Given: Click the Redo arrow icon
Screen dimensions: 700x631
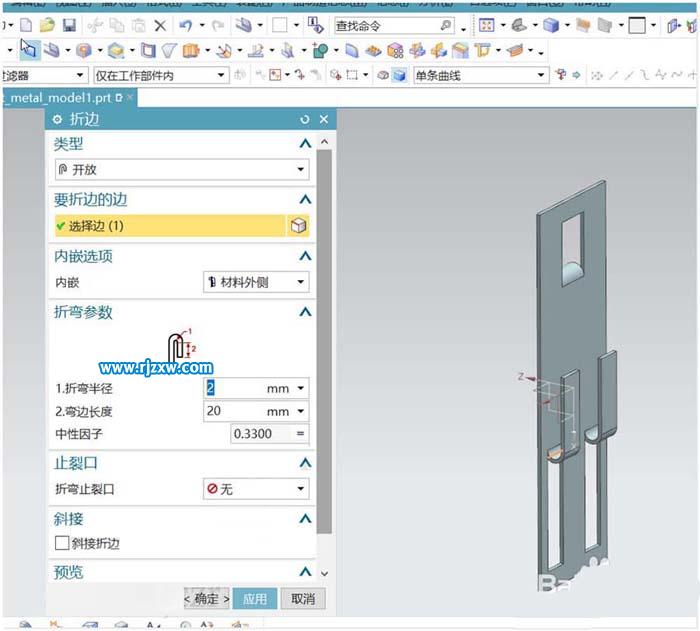Looking at the screenshot, I should [x=218, y=25].
